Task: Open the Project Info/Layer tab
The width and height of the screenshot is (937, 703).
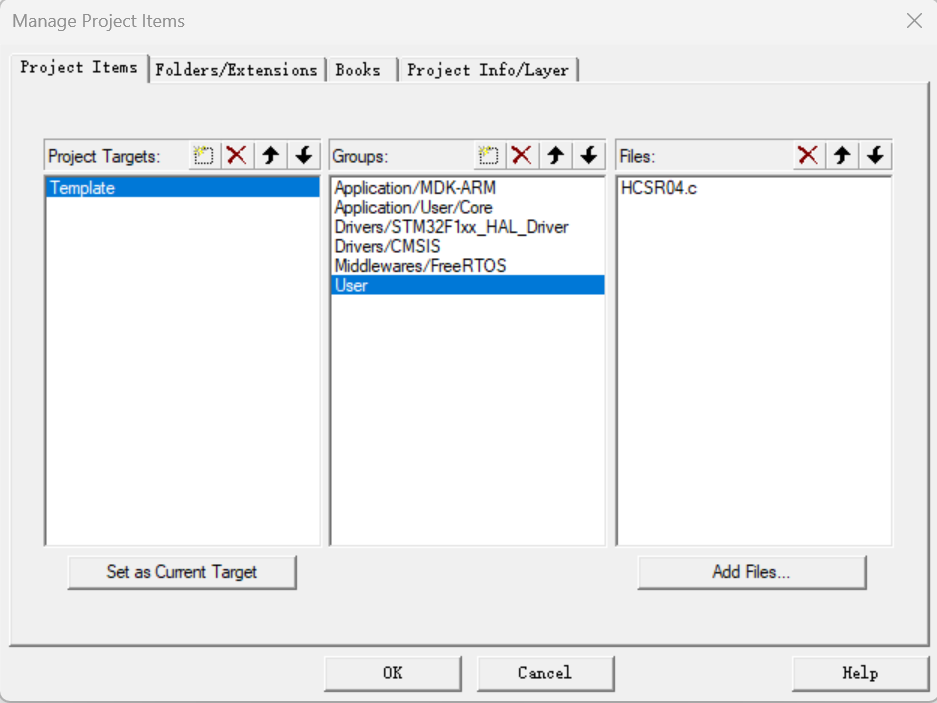Action: pyautogui.click(x=488, y=70)
